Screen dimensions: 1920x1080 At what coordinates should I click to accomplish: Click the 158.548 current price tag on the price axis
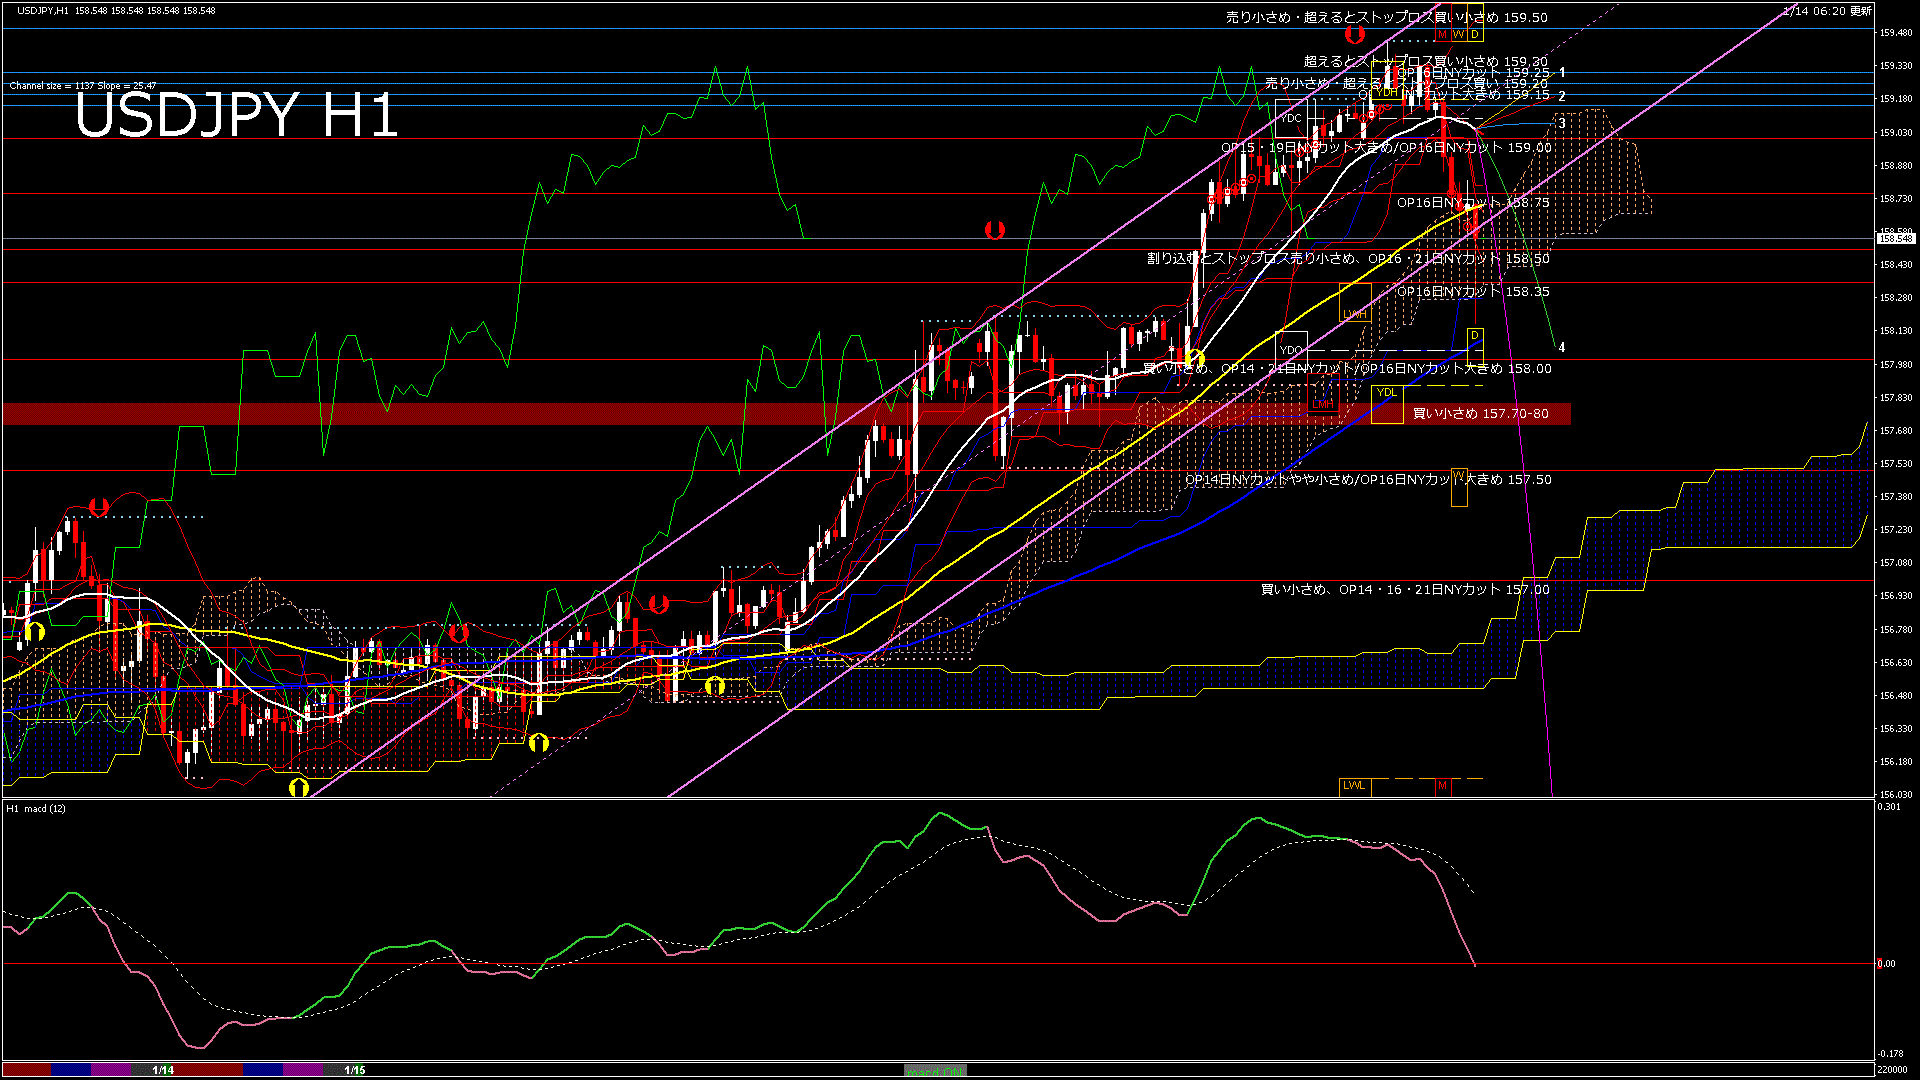(1897, 238)
